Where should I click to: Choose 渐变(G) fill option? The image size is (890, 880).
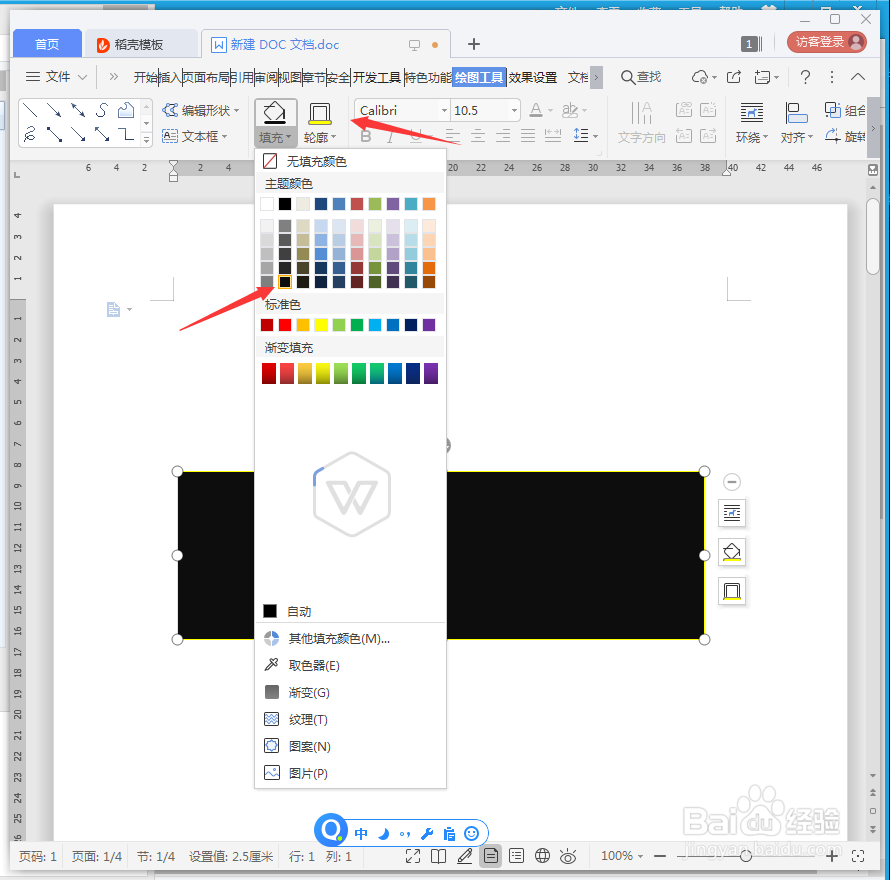click(x=350, y=693)
